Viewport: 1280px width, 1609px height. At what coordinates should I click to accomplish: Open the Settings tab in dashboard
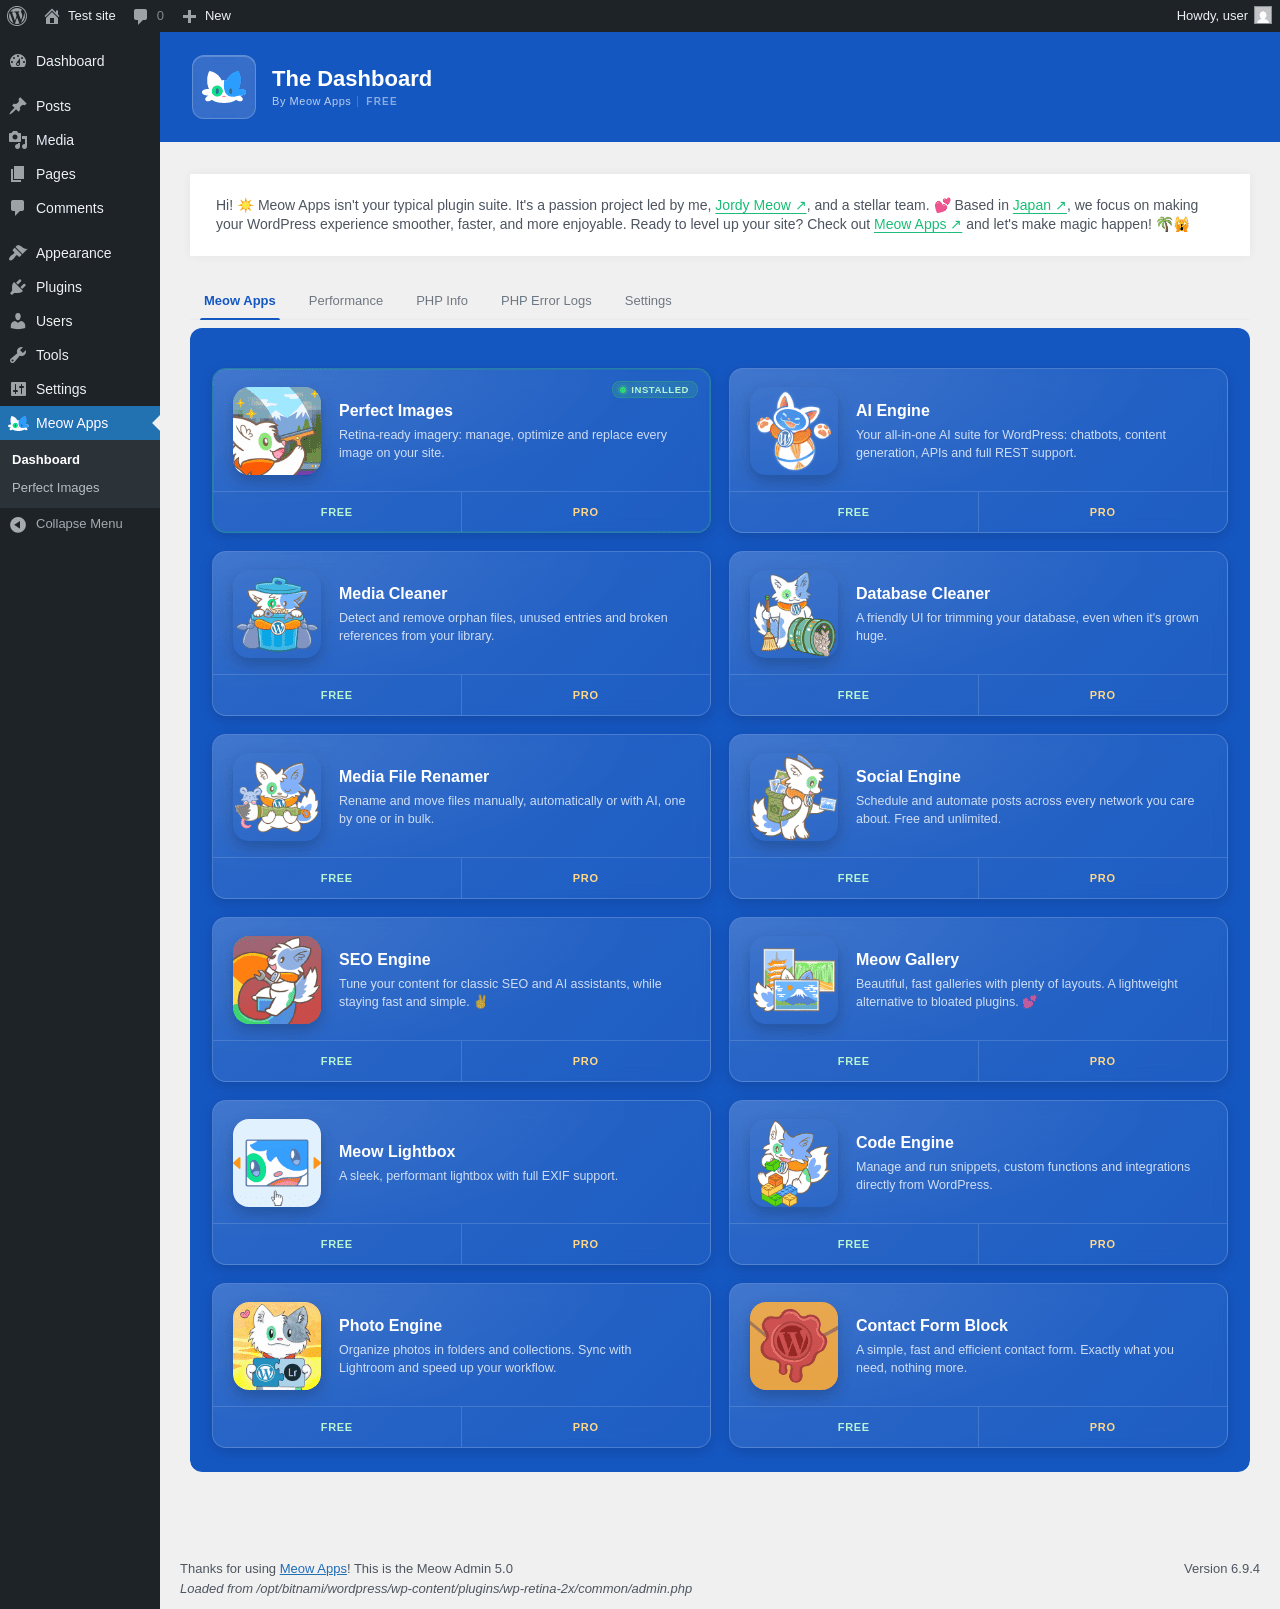[x=648, y=301]
